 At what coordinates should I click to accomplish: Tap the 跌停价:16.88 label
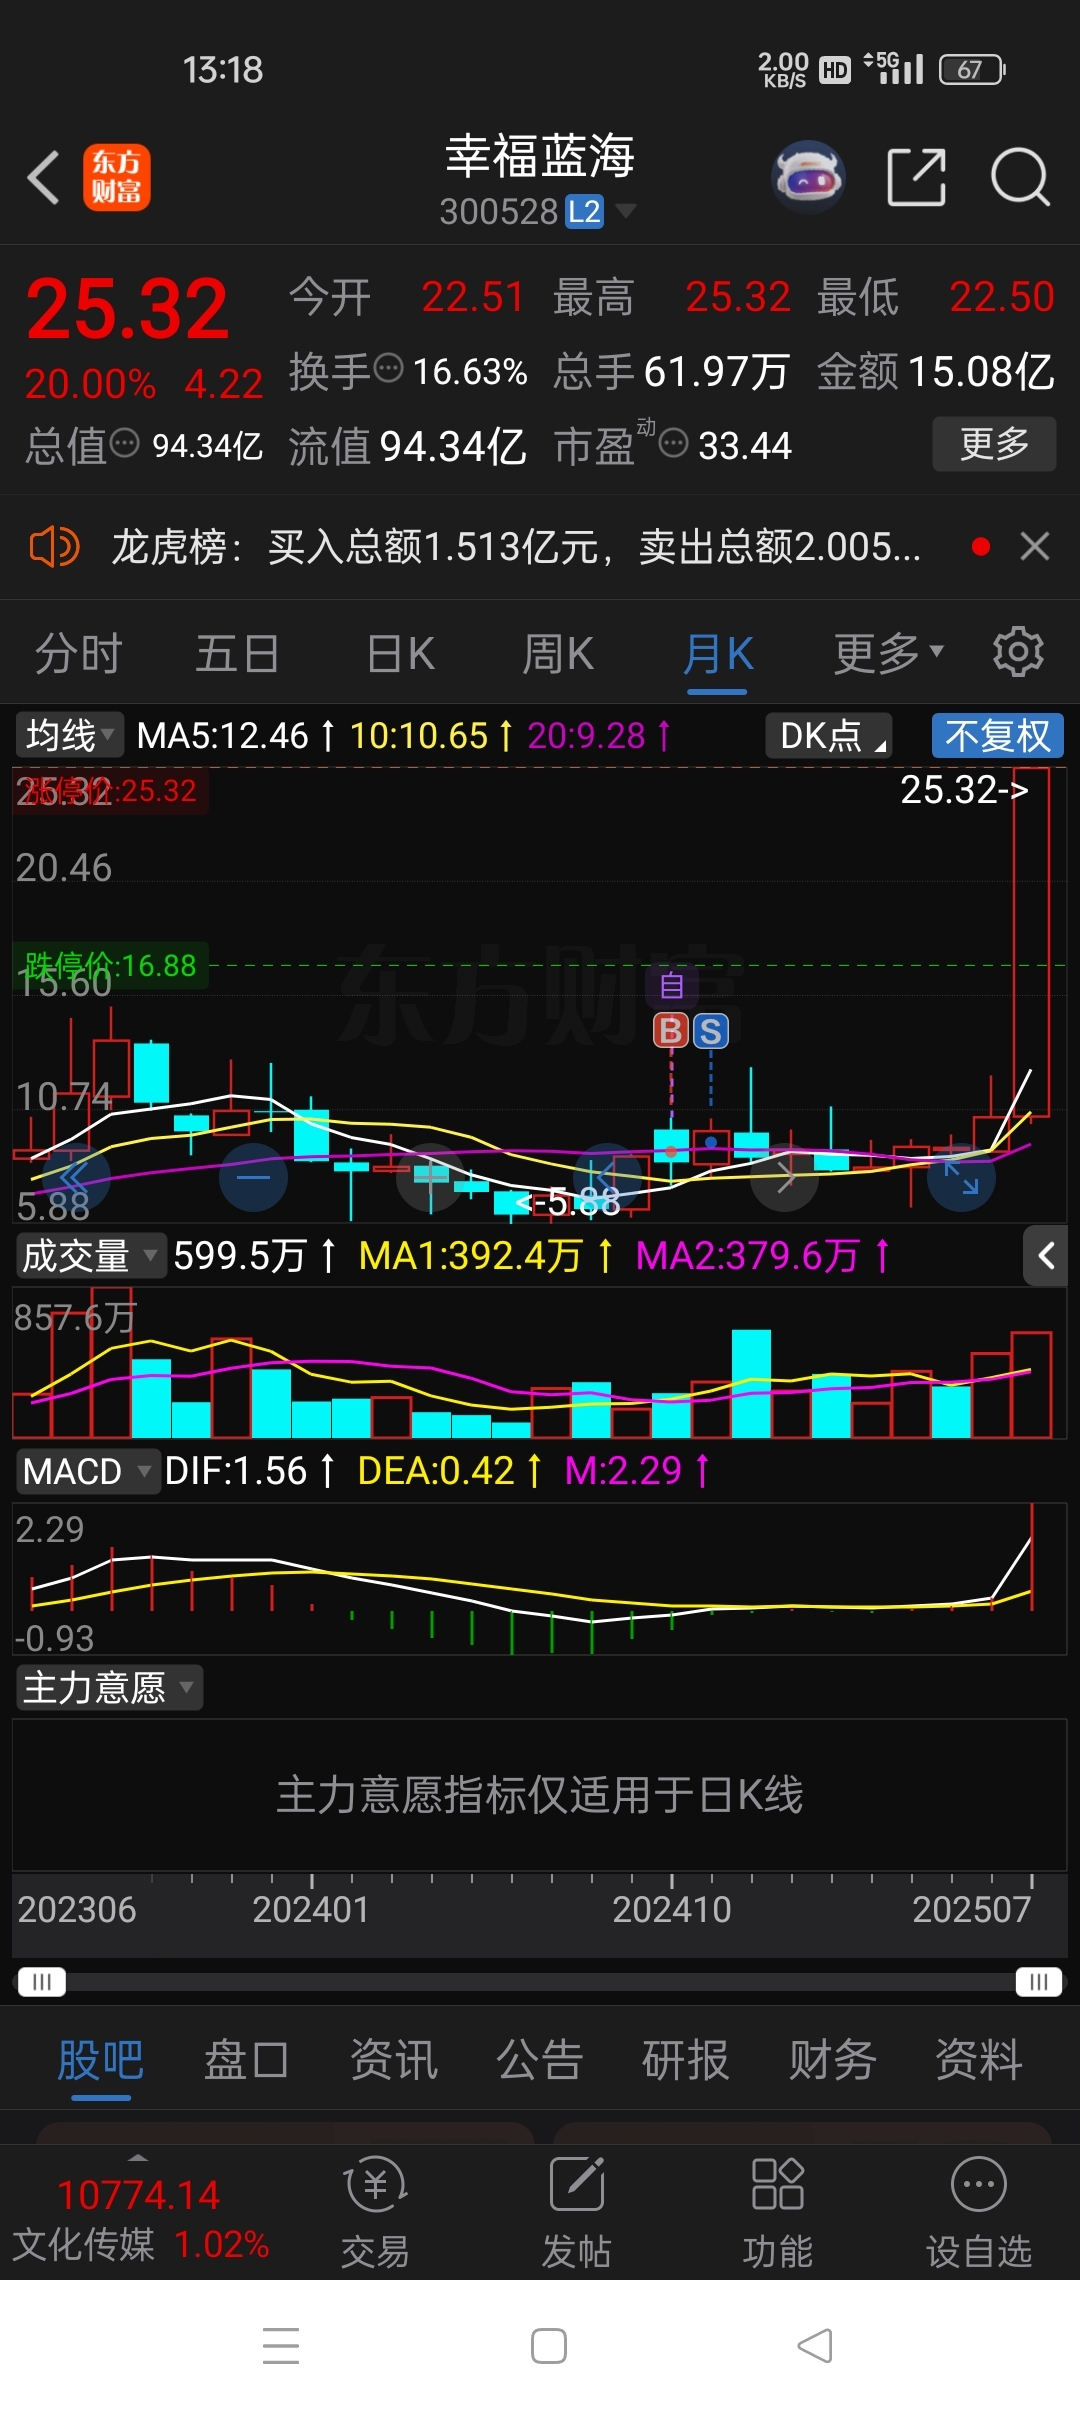(x=111, y=965)
